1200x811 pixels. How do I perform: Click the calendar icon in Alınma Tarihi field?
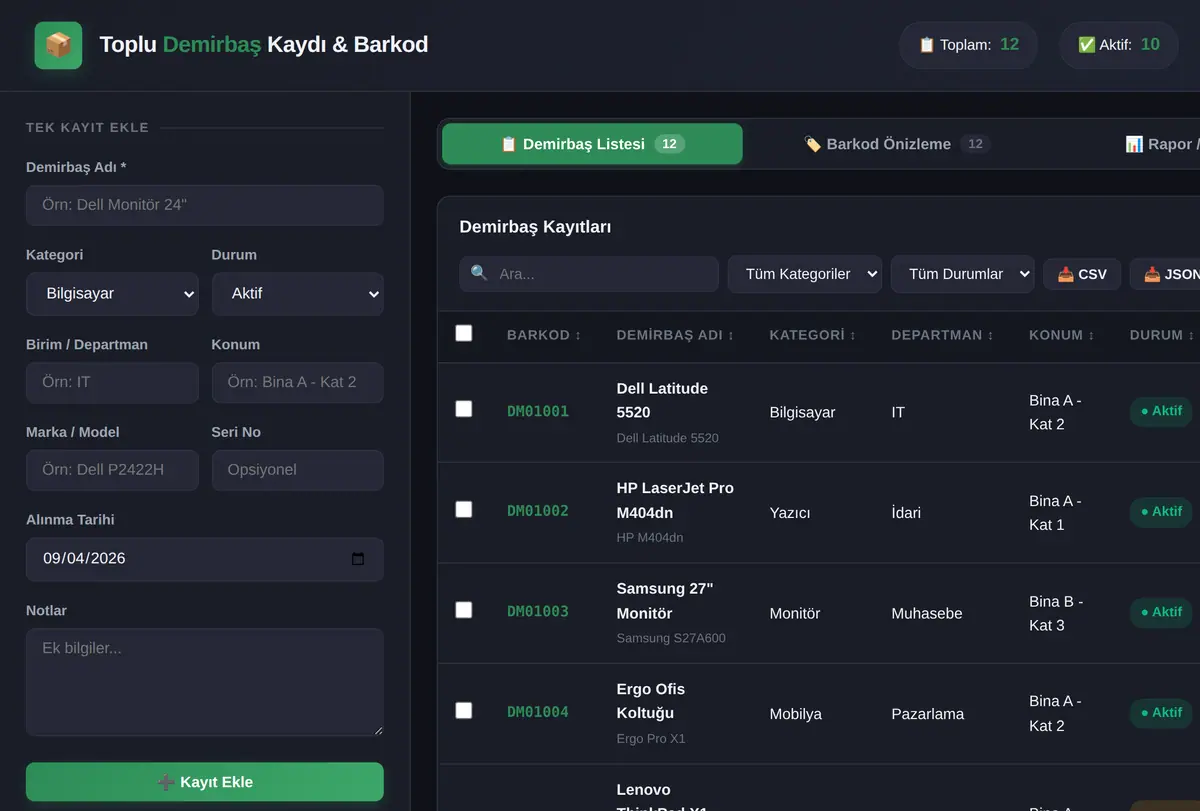pyautogui.click(x=358, y=559)
